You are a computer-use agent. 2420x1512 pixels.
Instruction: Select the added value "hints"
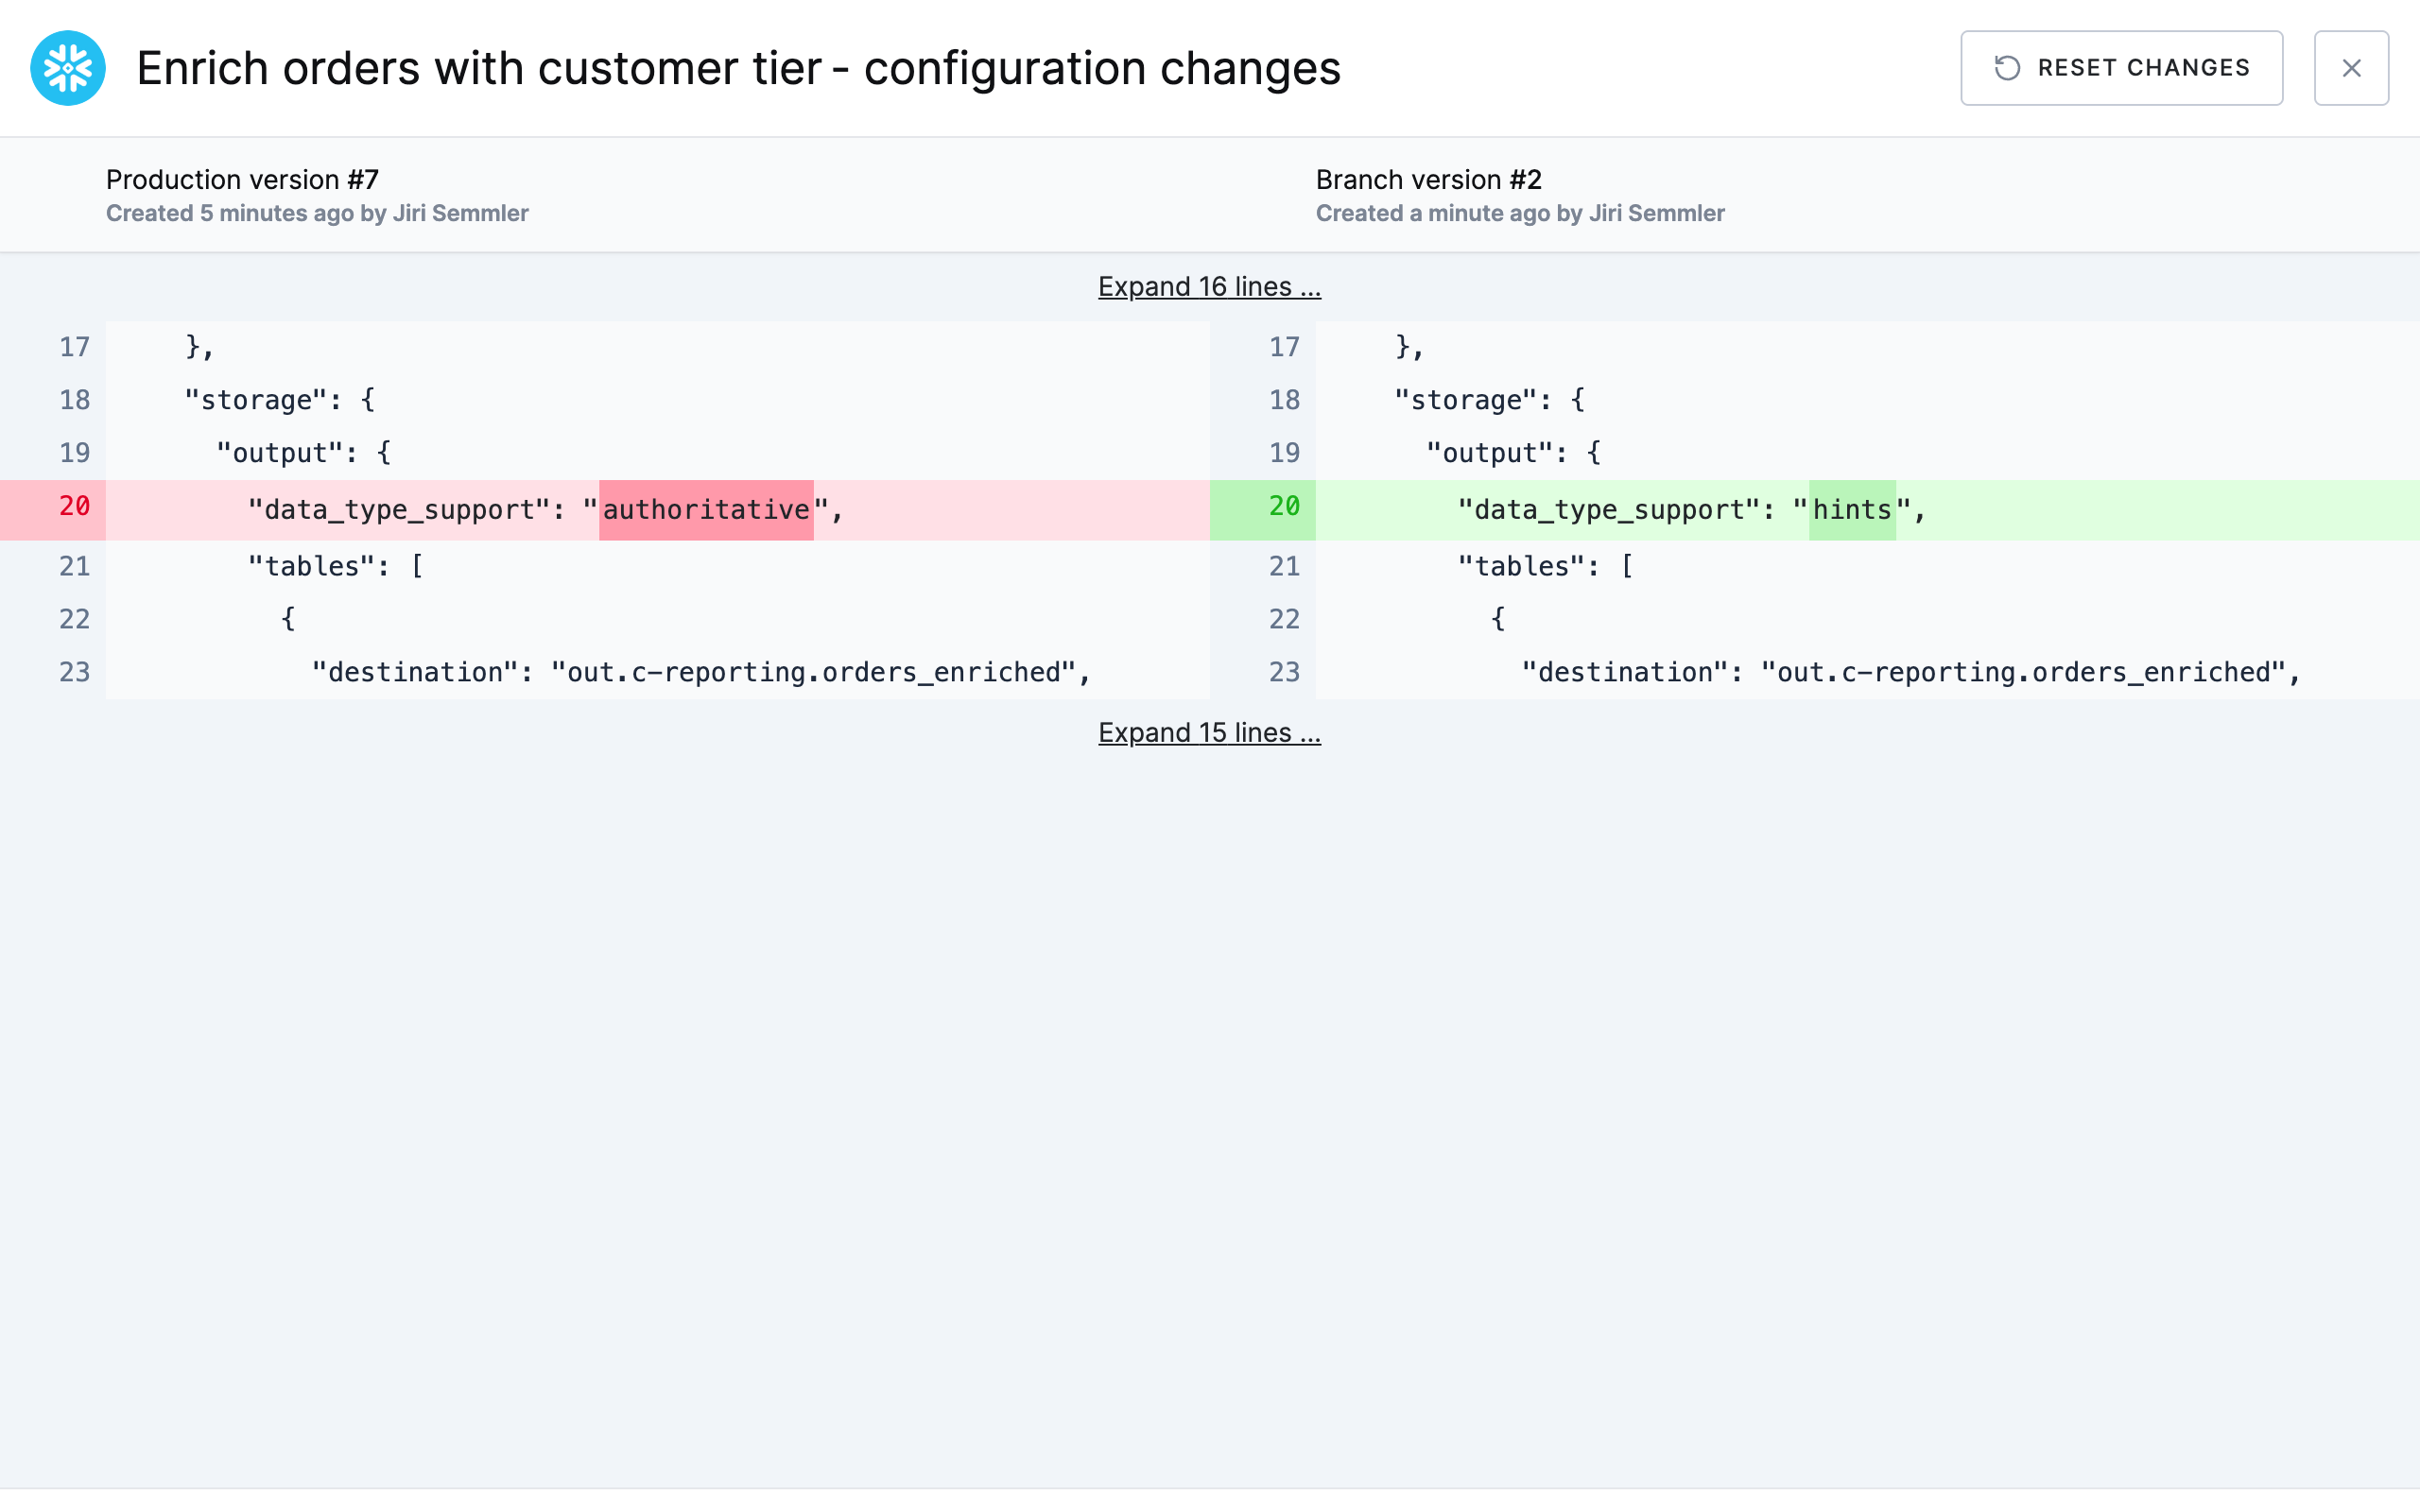click(x=1852, y=510)
